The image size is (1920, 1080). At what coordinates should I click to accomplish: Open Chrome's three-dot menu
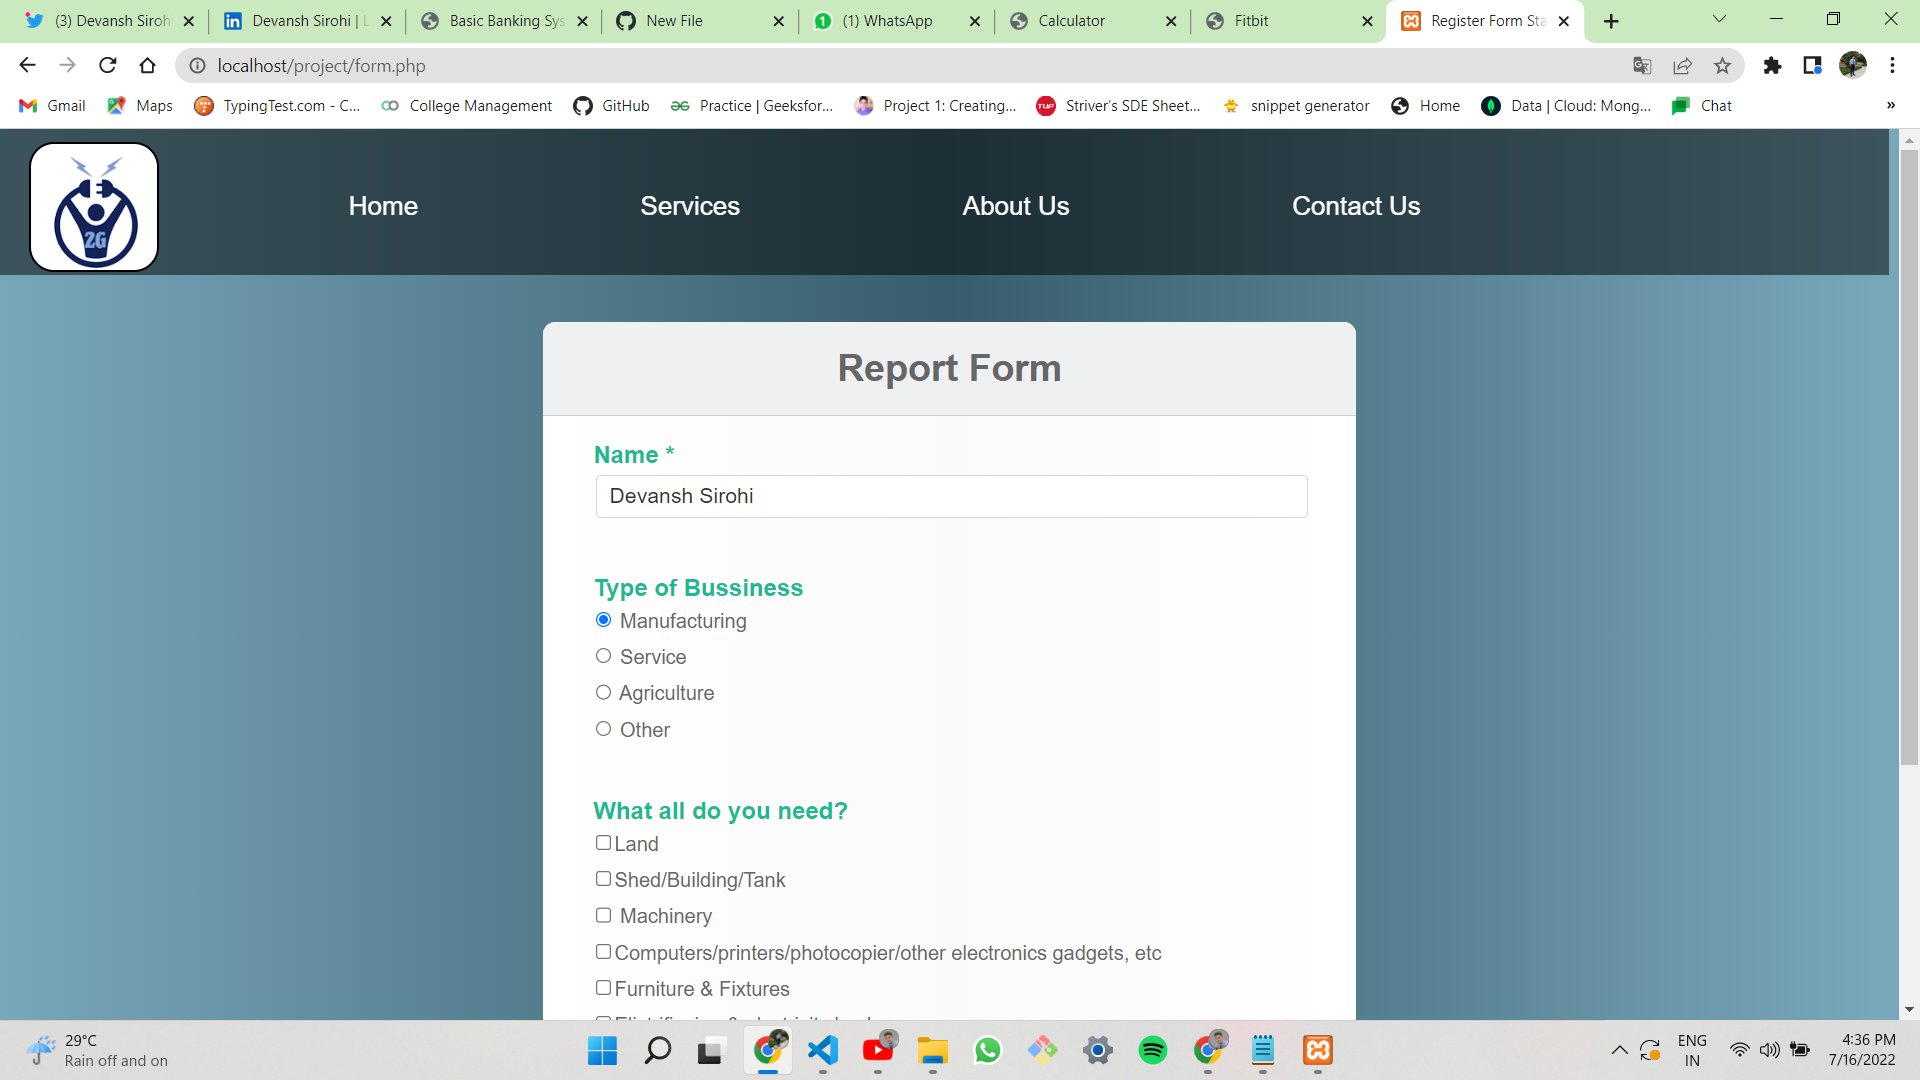(x=1893, y=65)
